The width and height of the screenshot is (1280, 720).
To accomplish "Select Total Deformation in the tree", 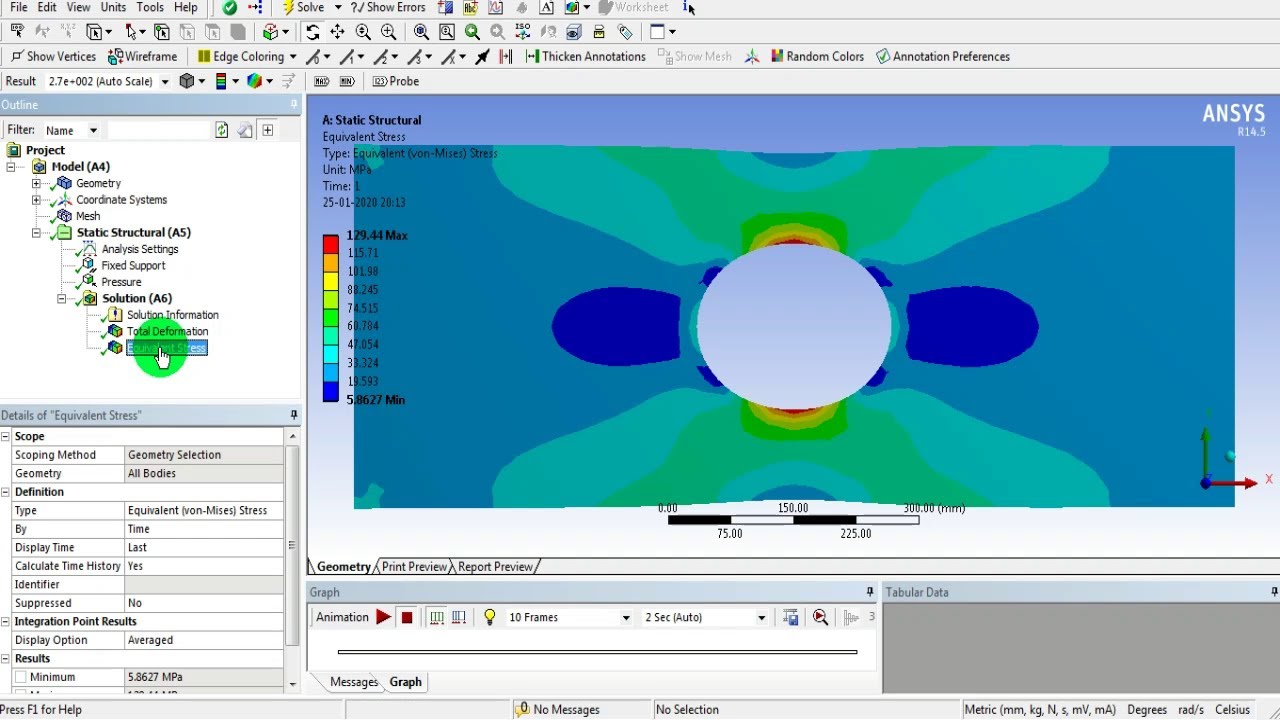I will click(167, 332).
